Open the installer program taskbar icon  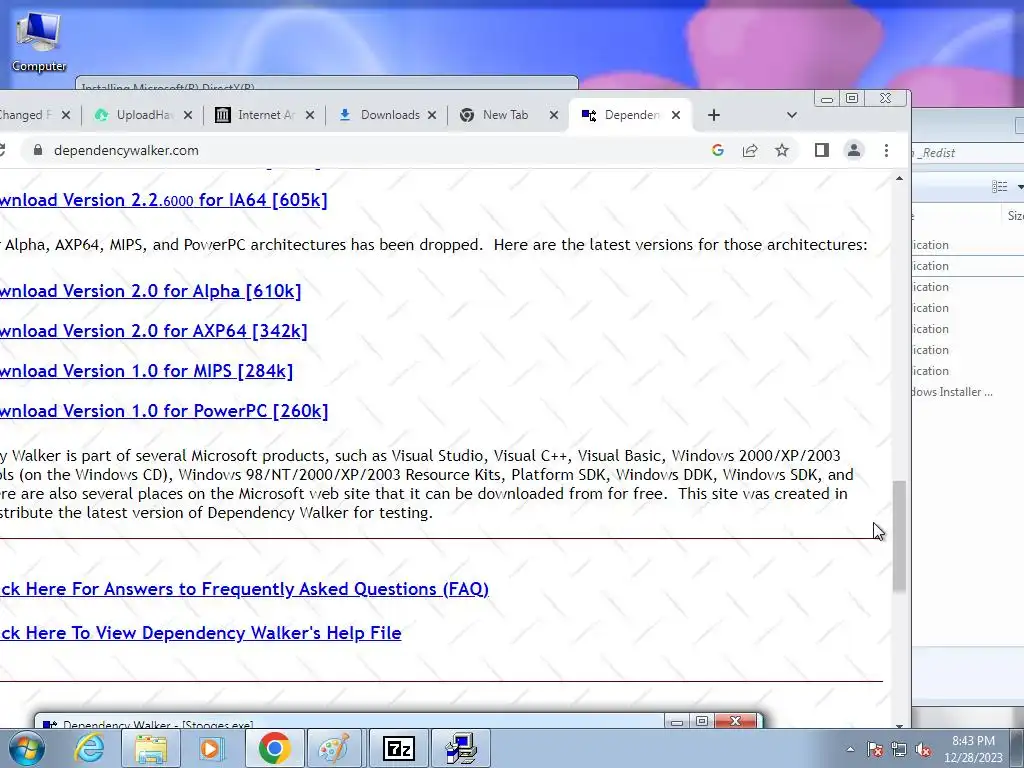[x=461, y=748]
